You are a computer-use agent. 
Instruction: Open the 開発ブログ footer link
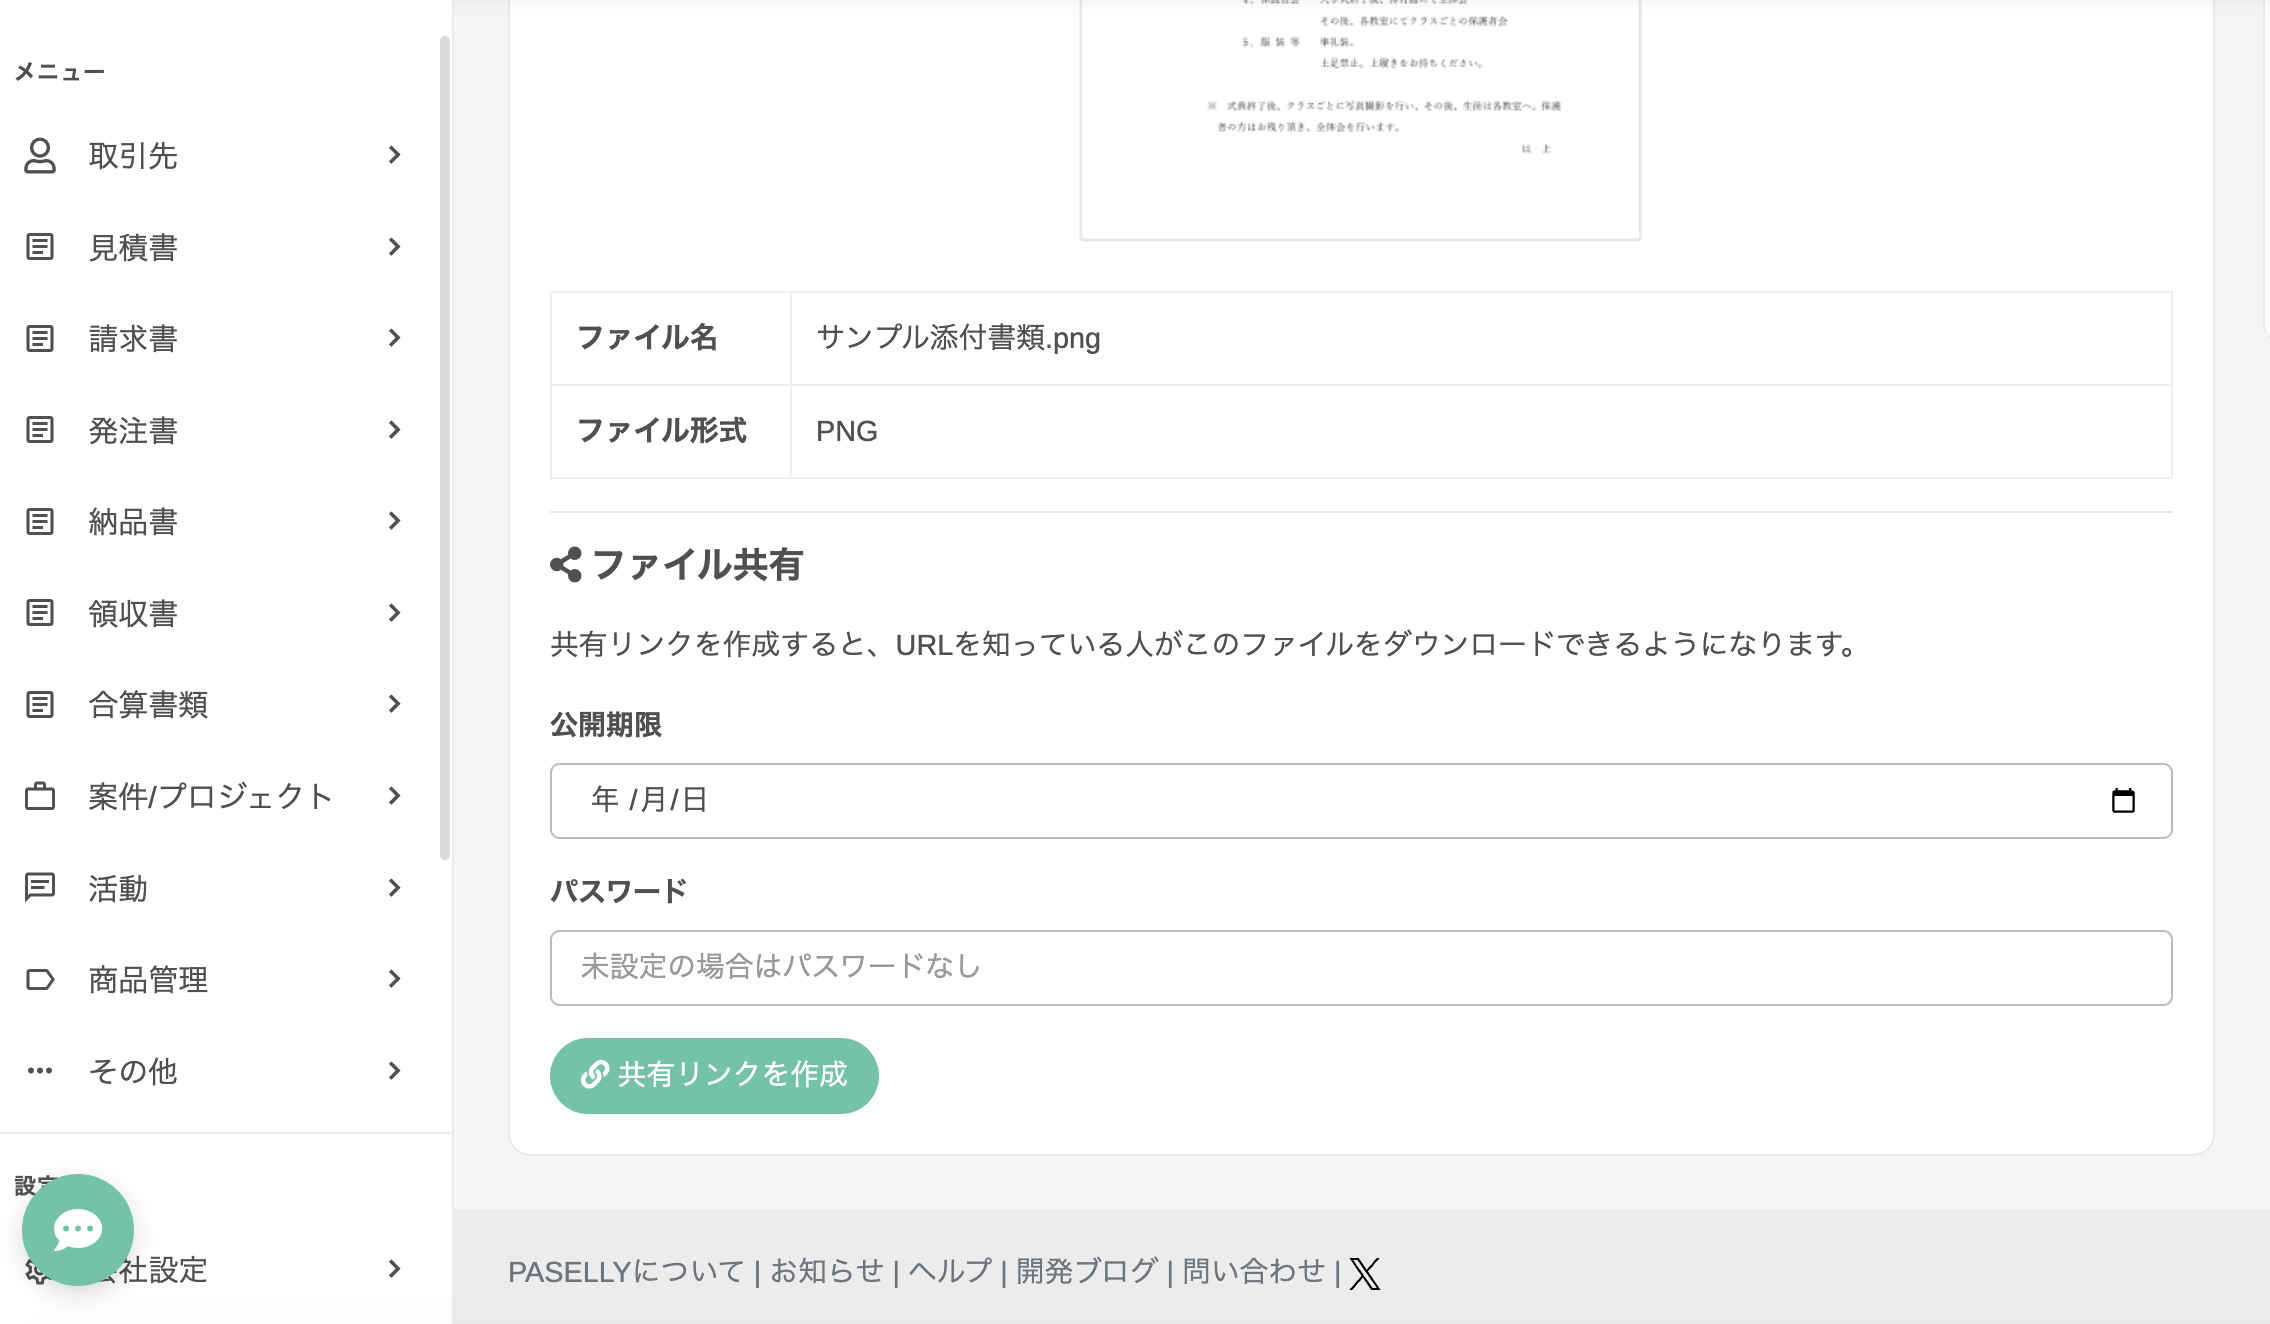[1088, 1272]
